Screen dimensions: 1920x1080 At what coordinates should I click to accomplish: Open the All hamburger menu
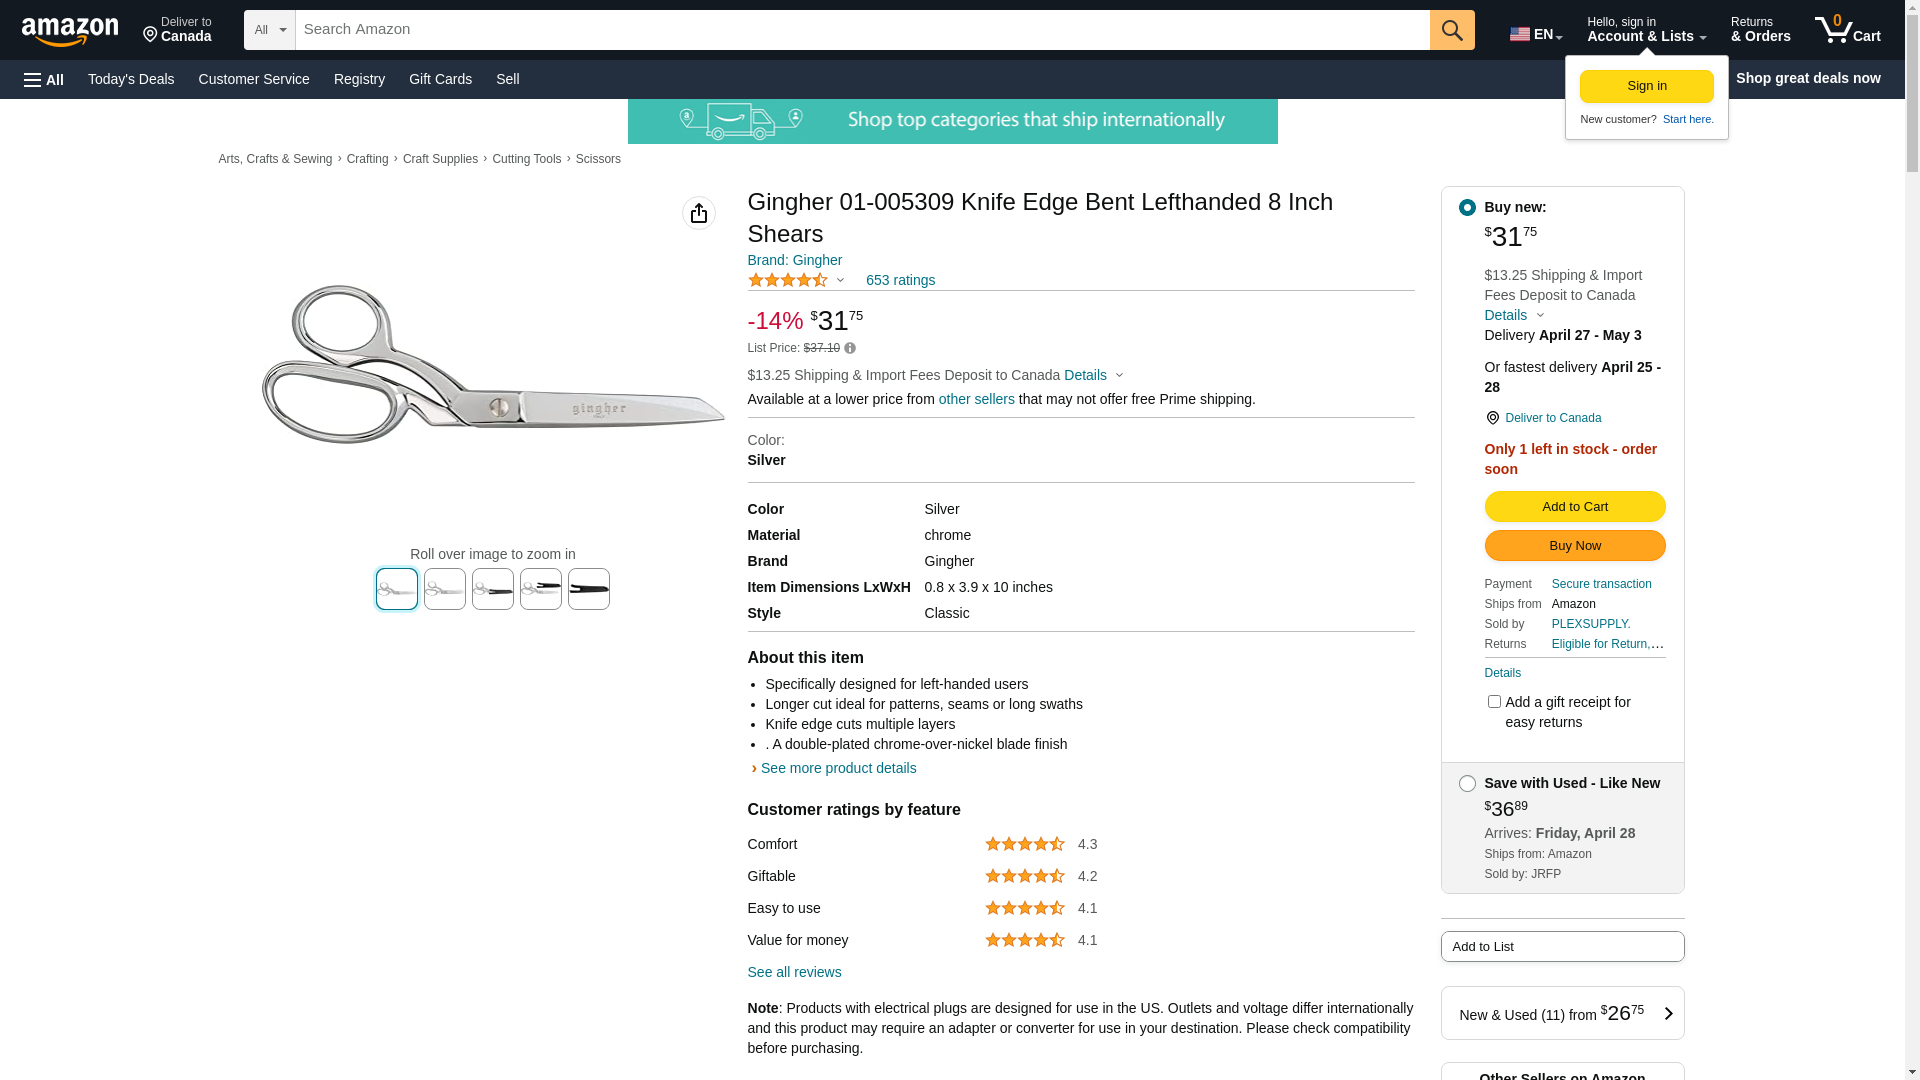coord(44,79)
